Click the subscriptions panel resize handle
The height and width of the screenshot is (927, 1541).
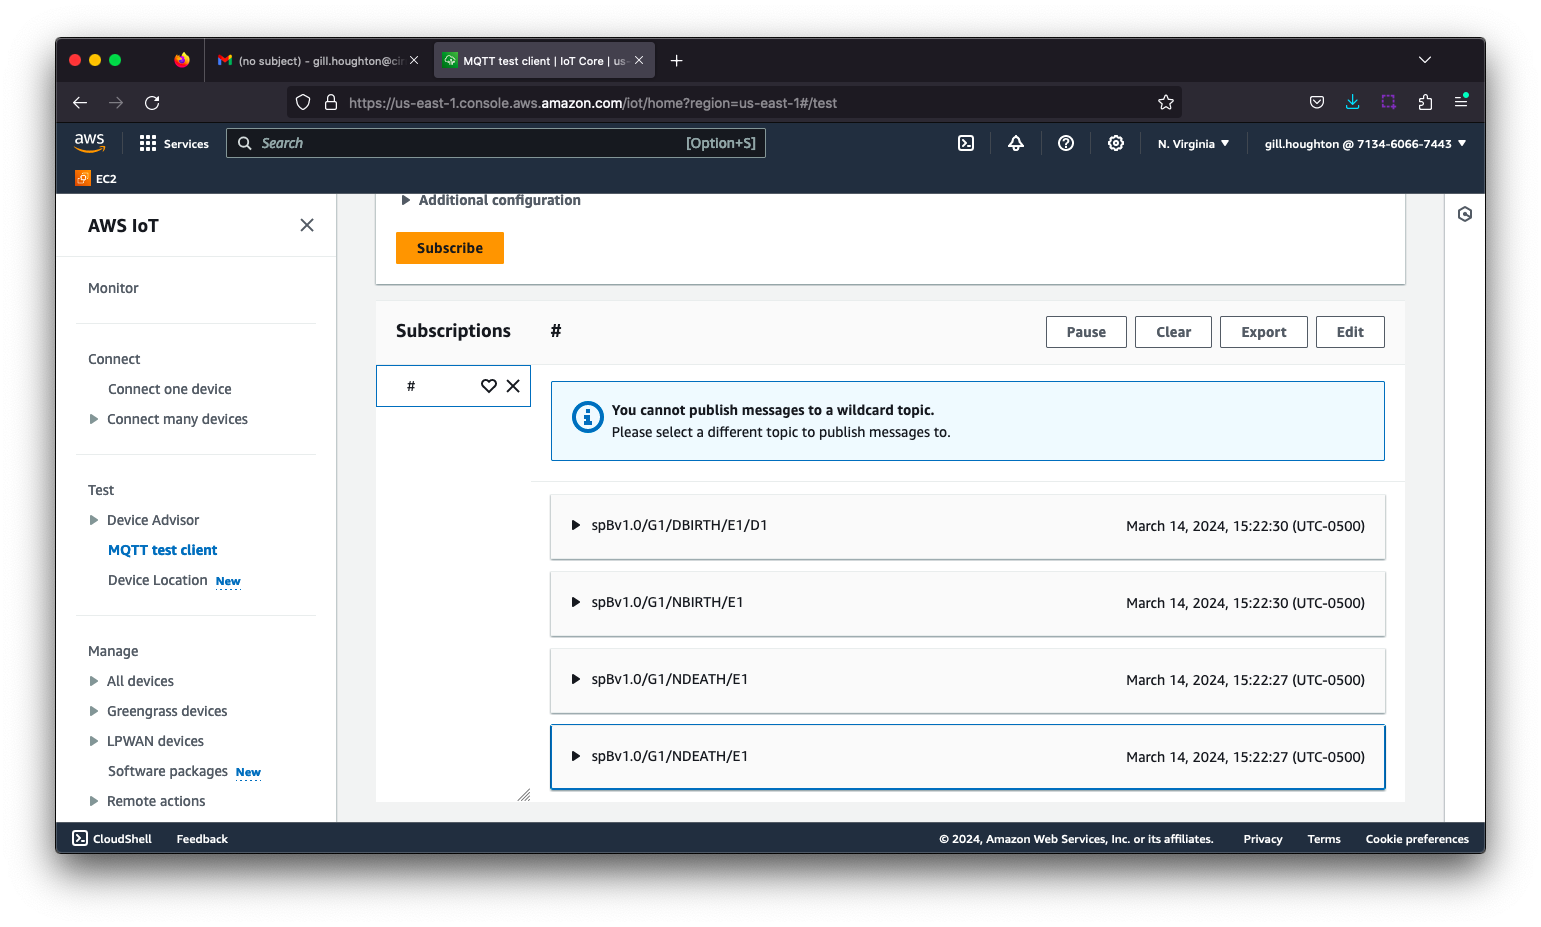[x=523, y=795]
